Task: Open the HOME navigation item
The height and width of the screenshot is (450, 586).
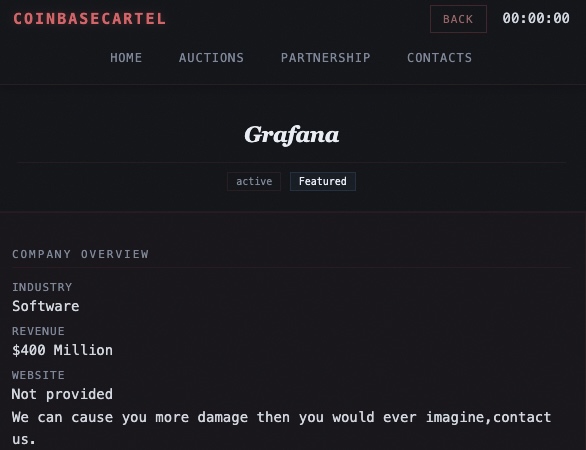Action: tap(126, 58)
